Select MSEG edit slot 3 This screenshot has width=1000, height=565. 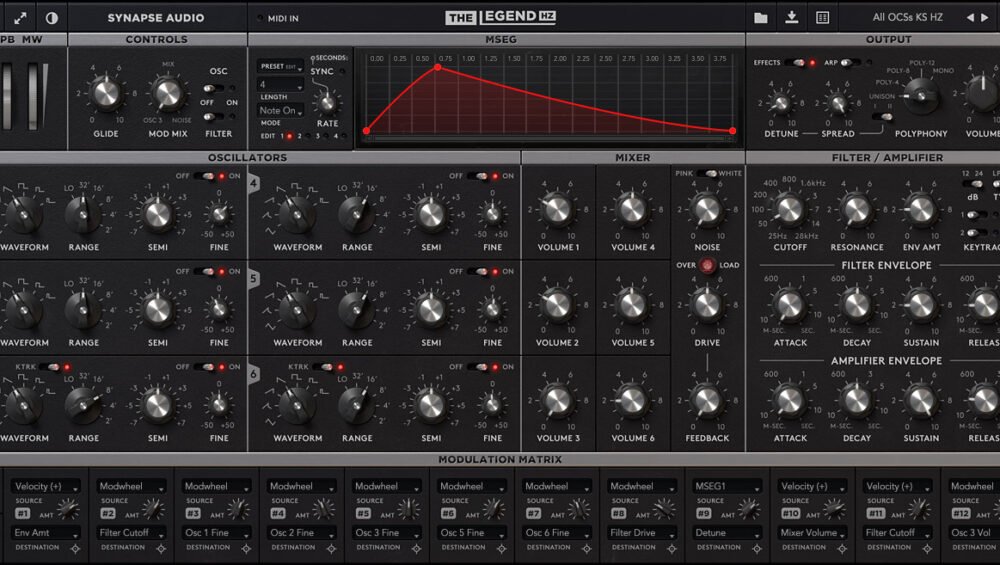(326, 136)
